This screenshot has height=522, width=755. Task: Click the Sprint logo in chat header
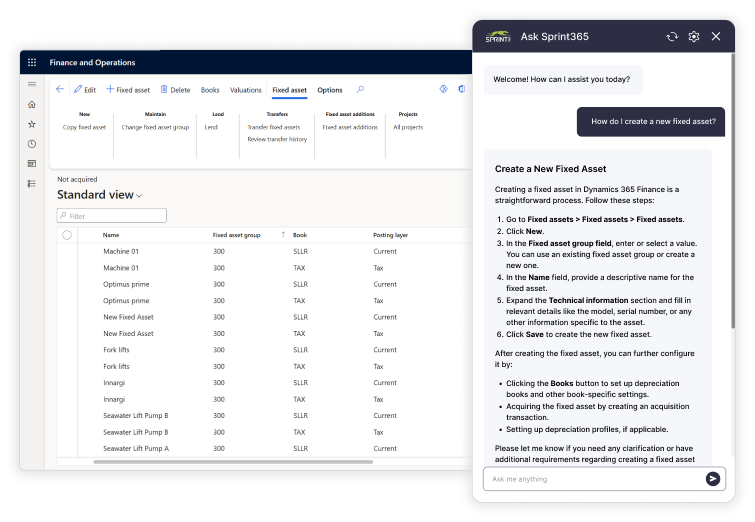coord(498,37)
